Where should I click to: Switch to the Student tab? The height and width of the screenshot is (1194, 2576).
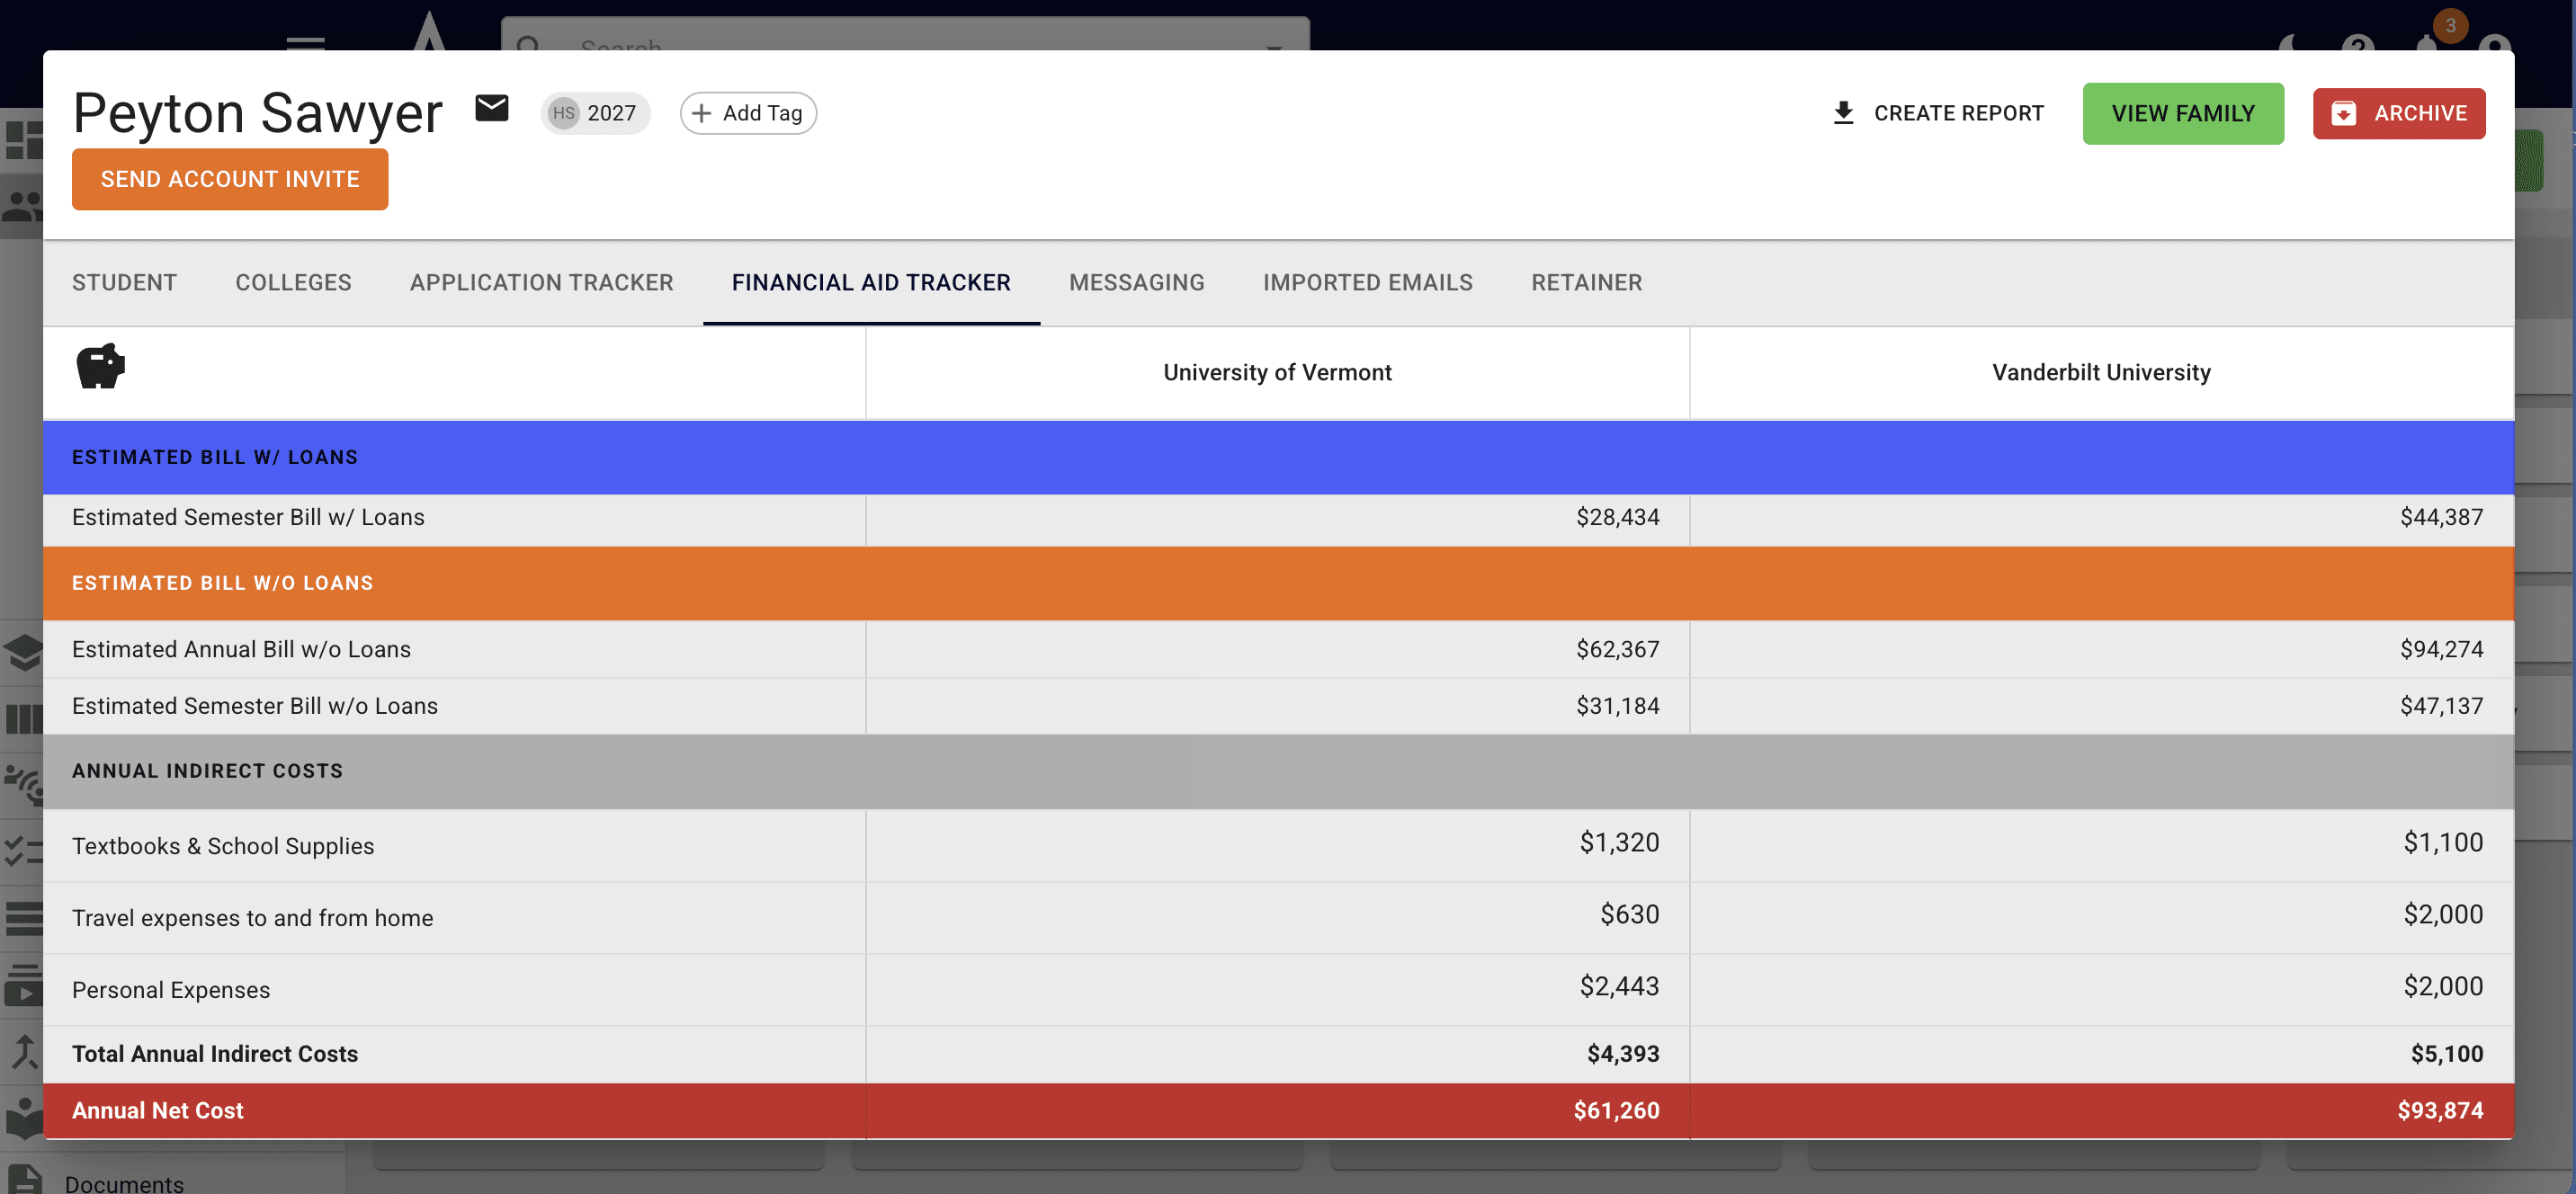124,283
